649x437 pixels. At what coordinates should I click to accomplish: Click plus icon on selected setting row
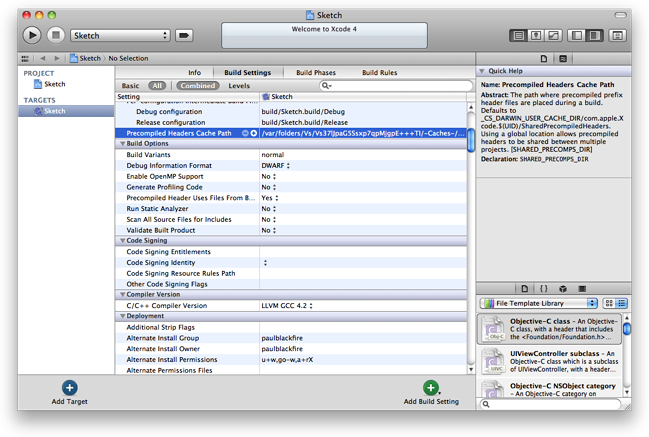pyautogui.click(x=254, y=133)
